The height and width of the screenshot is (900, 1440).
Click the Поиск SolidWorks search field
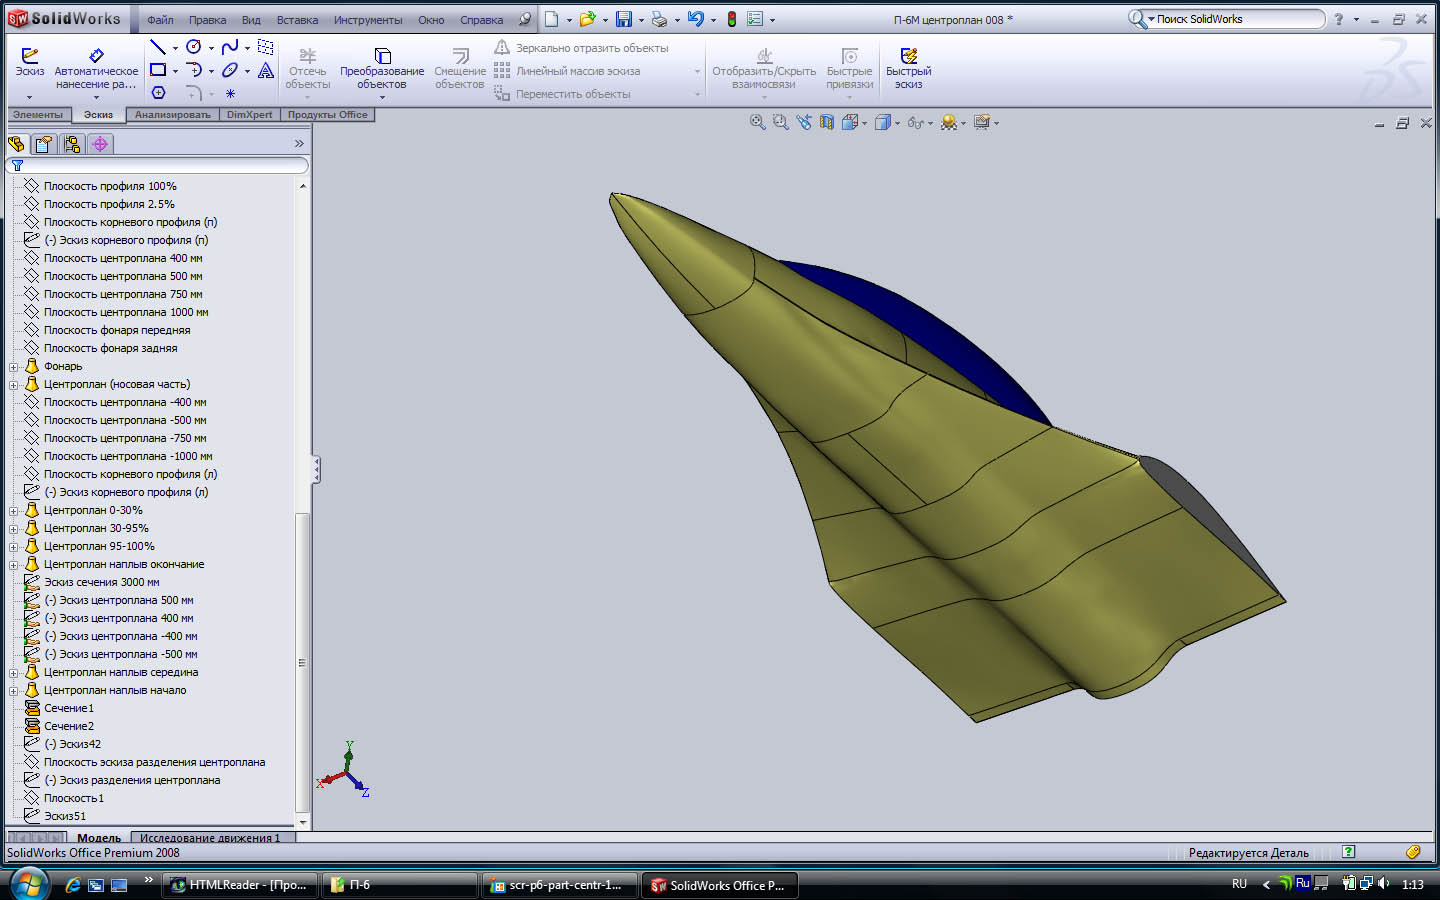tap(1238, 19)
